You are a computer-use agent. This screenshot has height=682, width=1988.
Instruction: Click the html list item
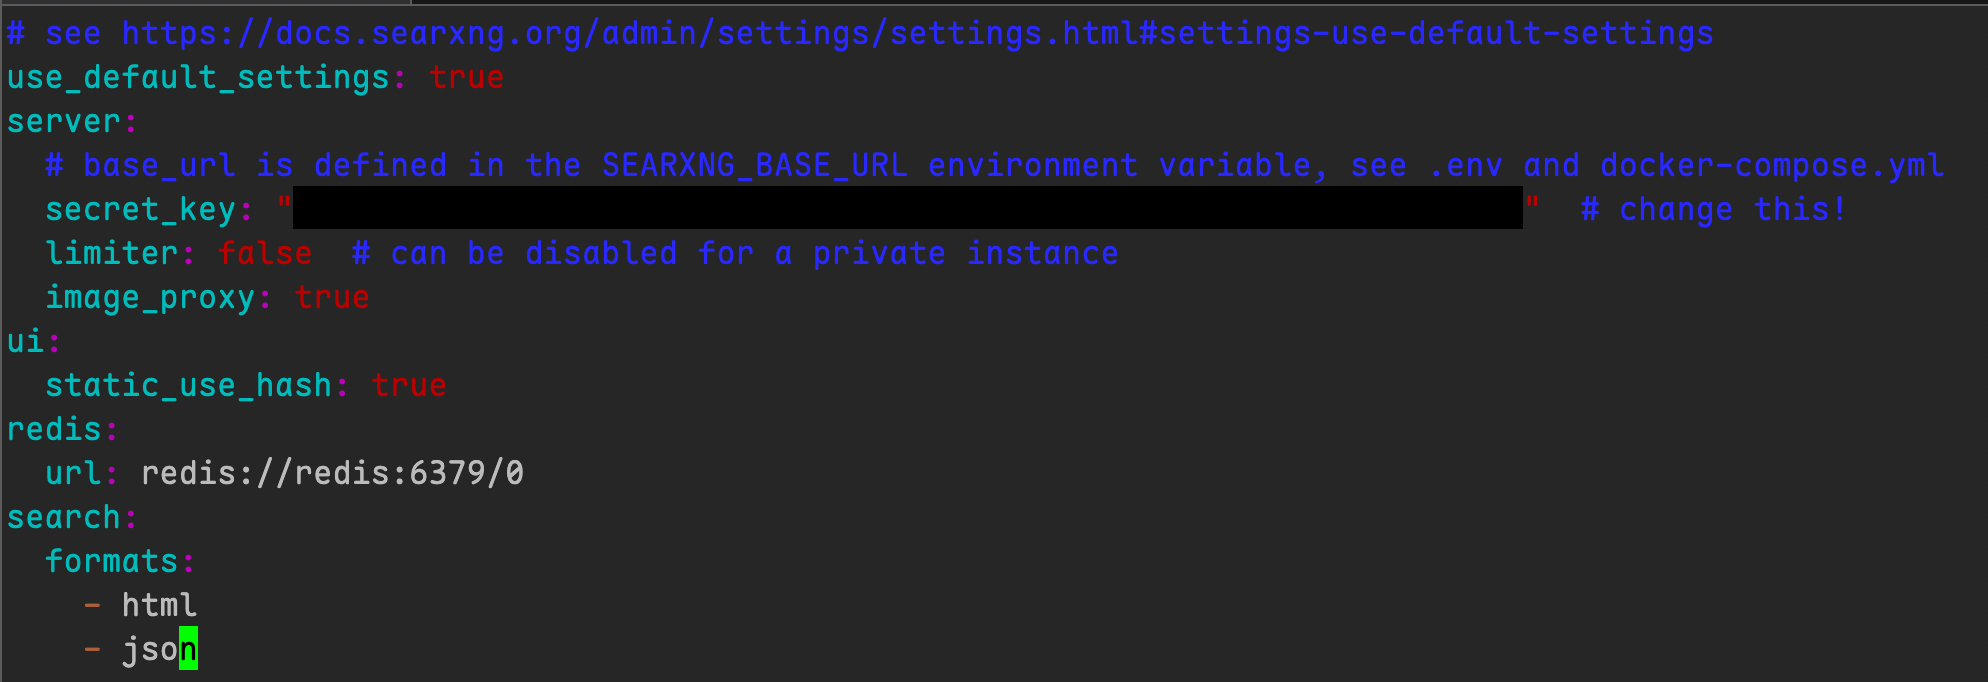coord(159,606)
